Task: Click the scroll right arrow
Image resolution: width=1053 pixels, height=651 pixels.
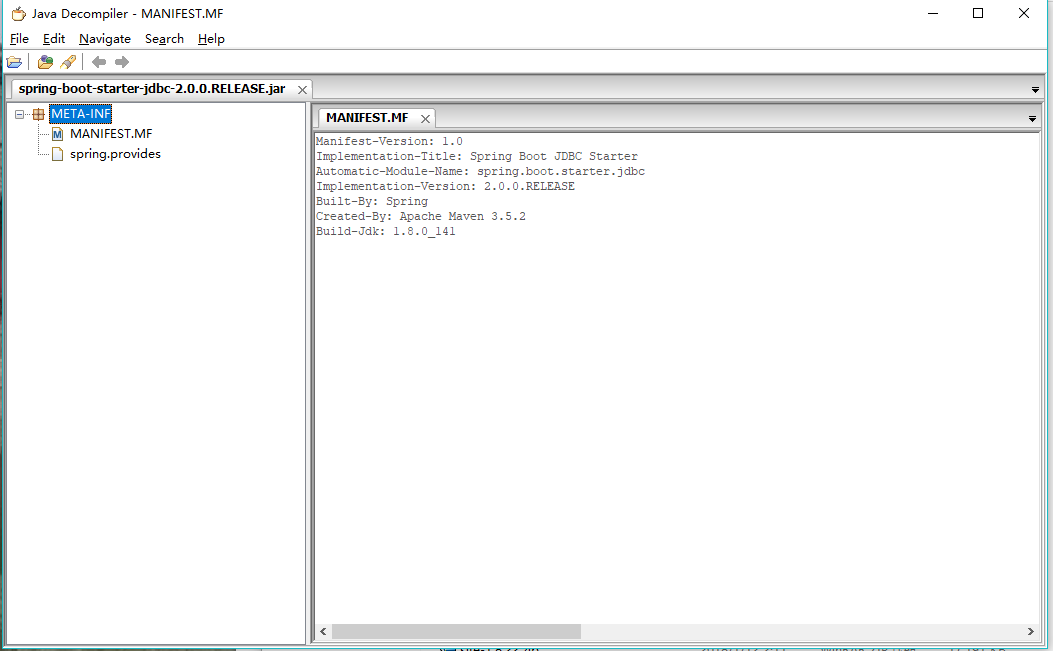Action: coord(1031,632)
